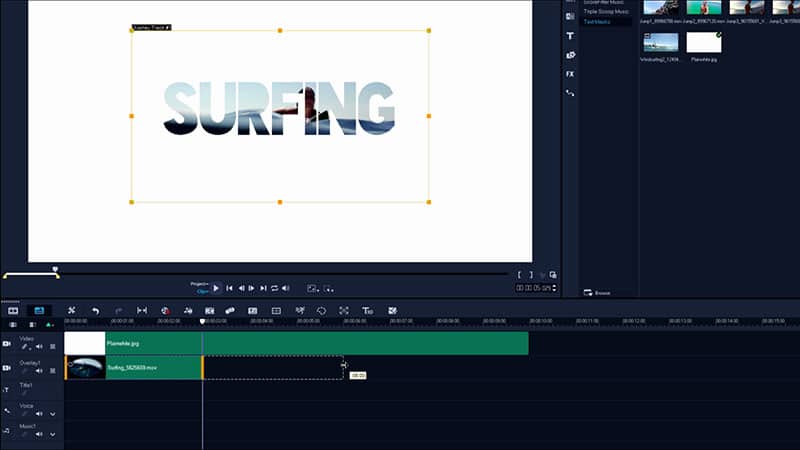This screenshot has height=450, width=800.
Task: Open the Transition library icon below Title
Action: [570, 55]
